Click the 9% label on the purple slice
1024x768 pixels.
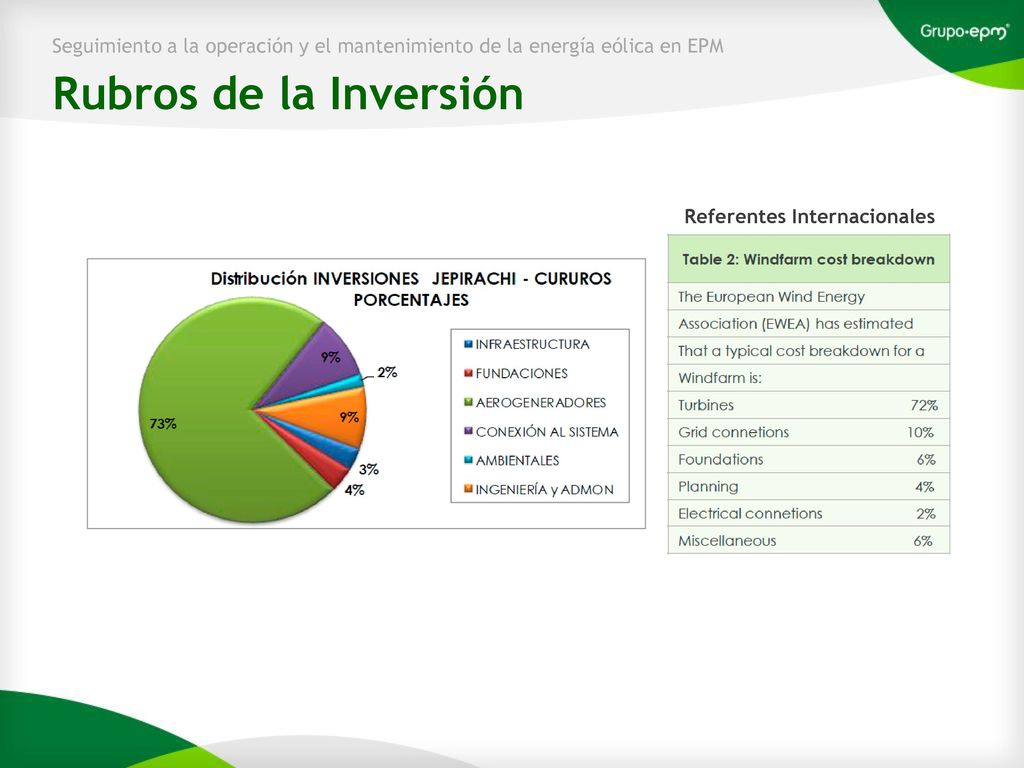(330, 357)
